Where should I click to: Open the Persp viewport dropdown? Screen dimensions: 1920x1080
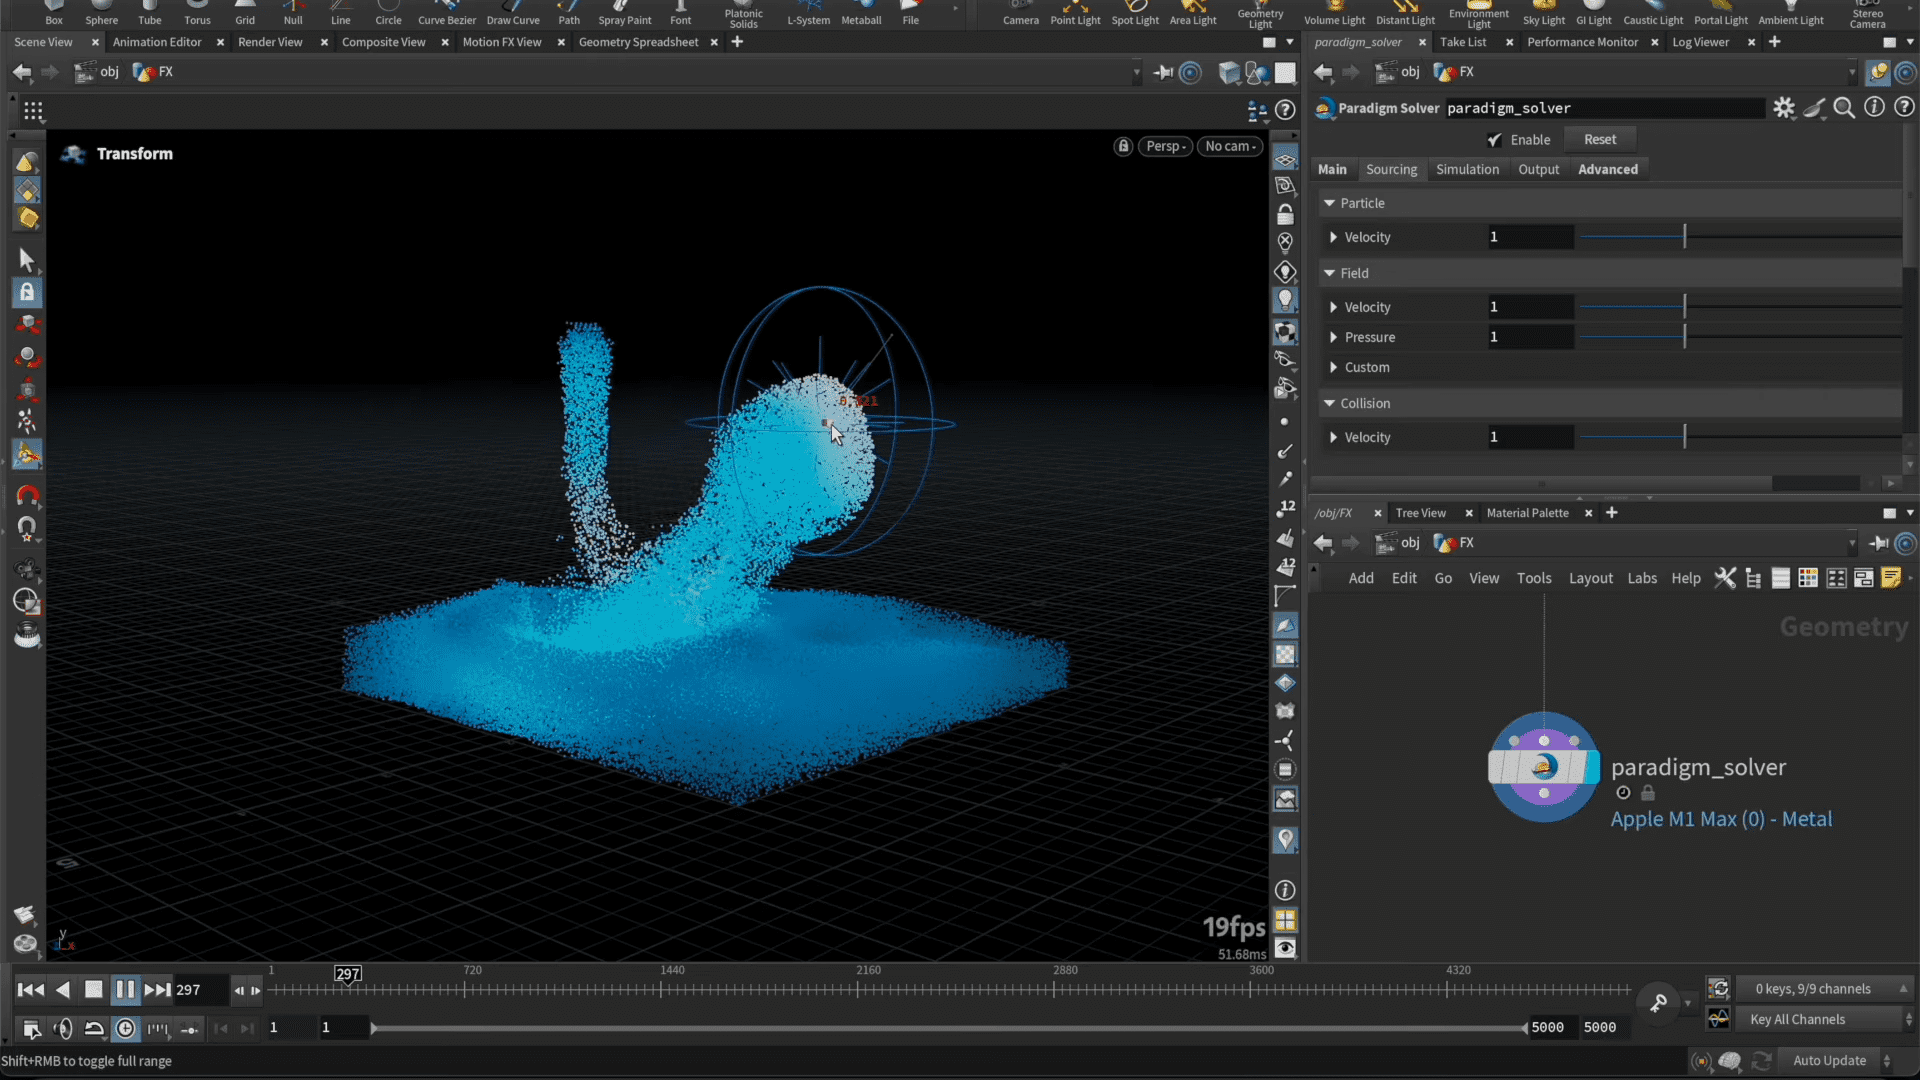[x=1165, y=146]
